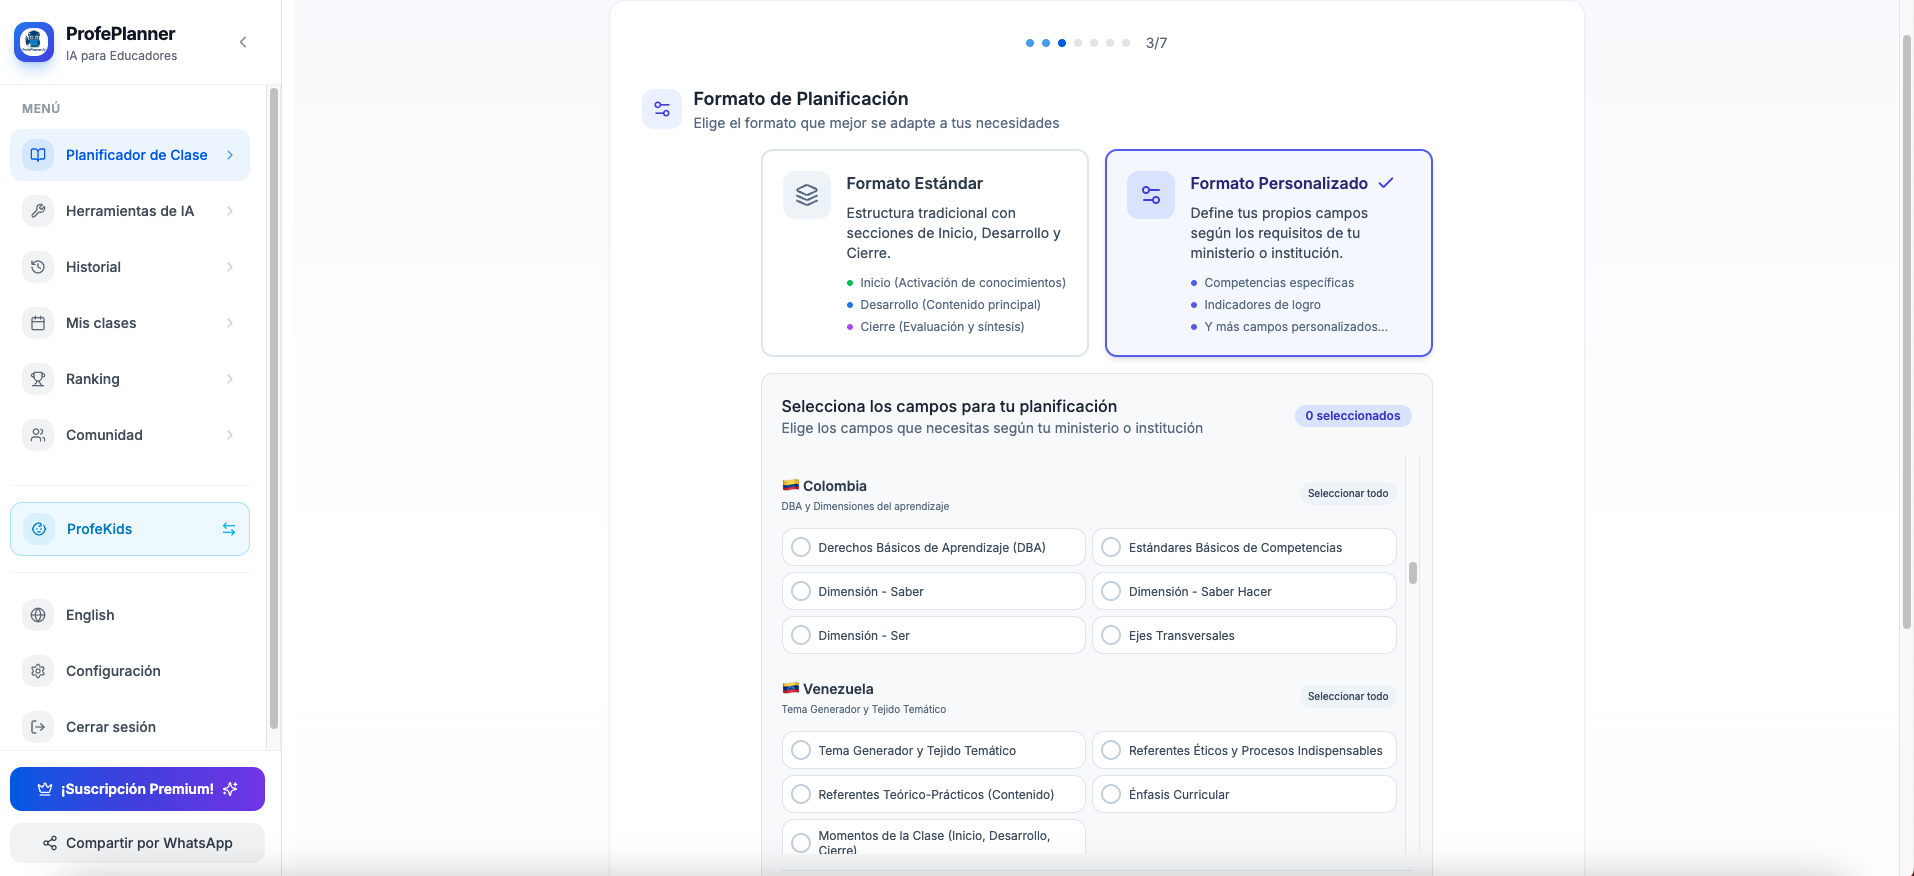Image resolution: width=1914 pixels, height=876 pixels.
Task: Click the sliders icon in Formato Personalizado card
Action: pyautogui.click(x=1151, y=195)
